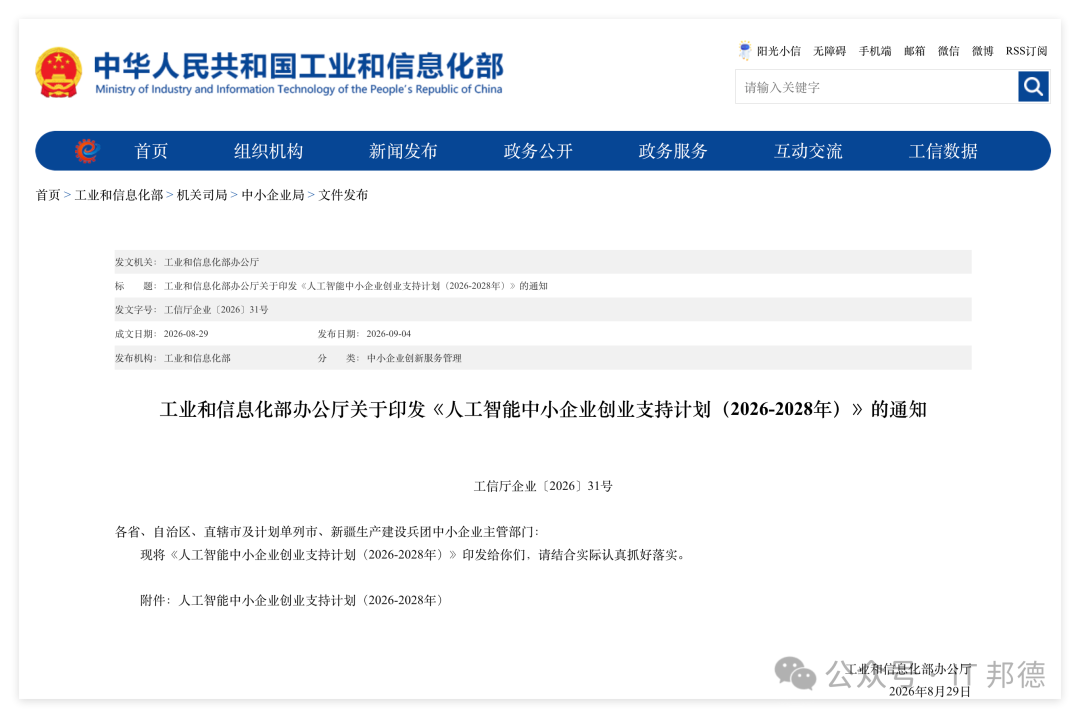Click the 工信厅企业〔2026〕31号 value in info table
Screen dimensions: 1080x718
(x=216, y=309)
